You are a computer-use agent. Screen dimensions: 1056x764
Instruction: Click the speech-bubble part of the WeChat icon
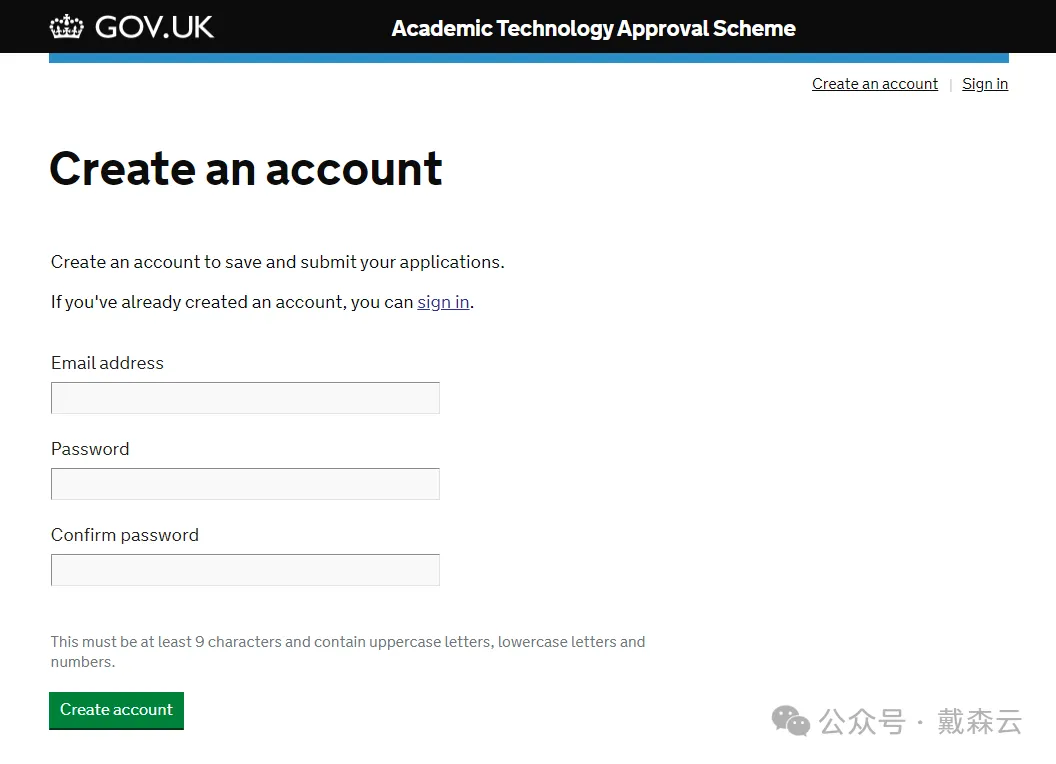[x=783, y=715]
